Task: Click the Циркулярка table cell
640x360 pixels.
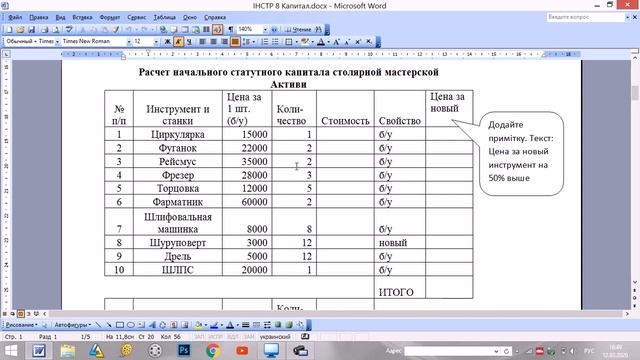Action: pos(178,134)
